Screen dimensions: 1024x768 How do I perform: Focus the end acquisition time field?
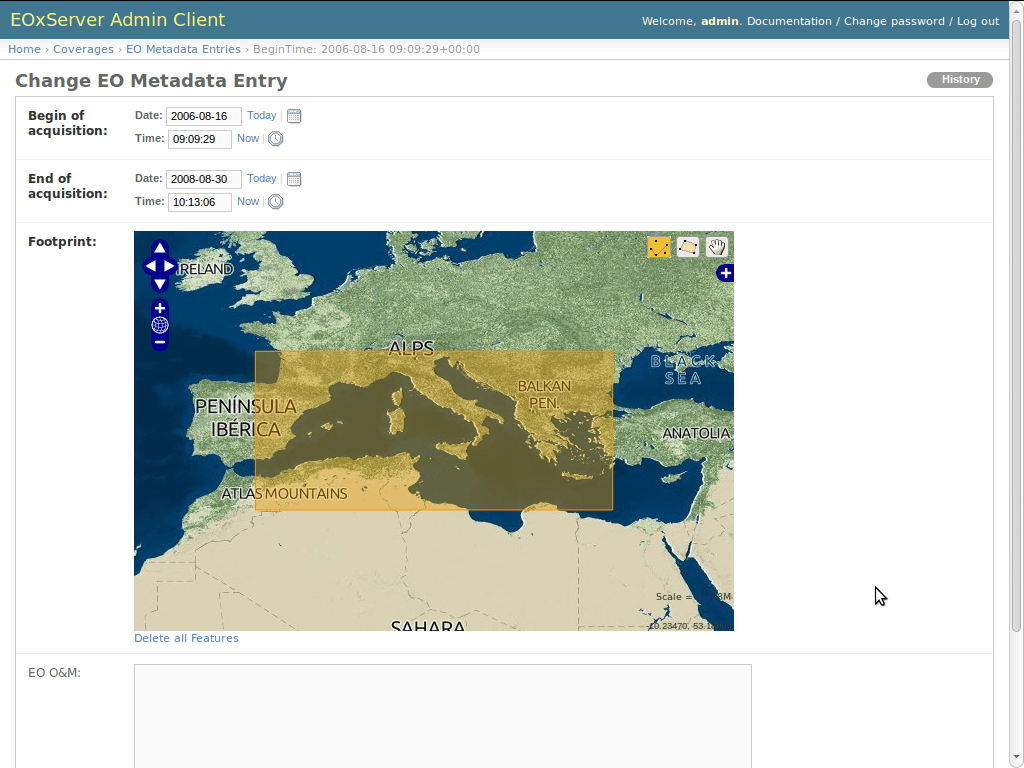[x=199, y=202]
